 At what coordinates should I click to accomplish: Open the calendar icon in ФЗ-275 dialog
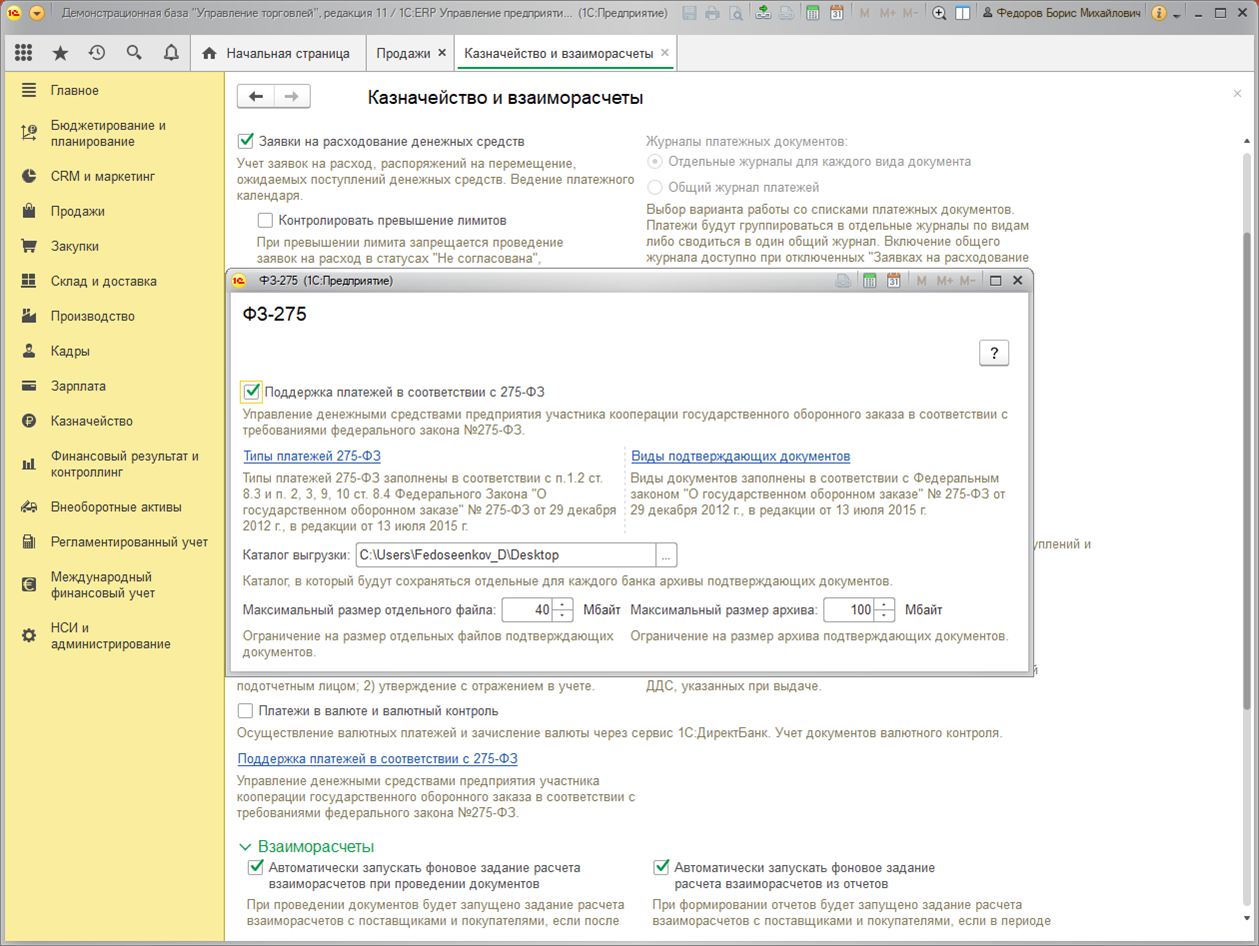click(x=894, y=281)
